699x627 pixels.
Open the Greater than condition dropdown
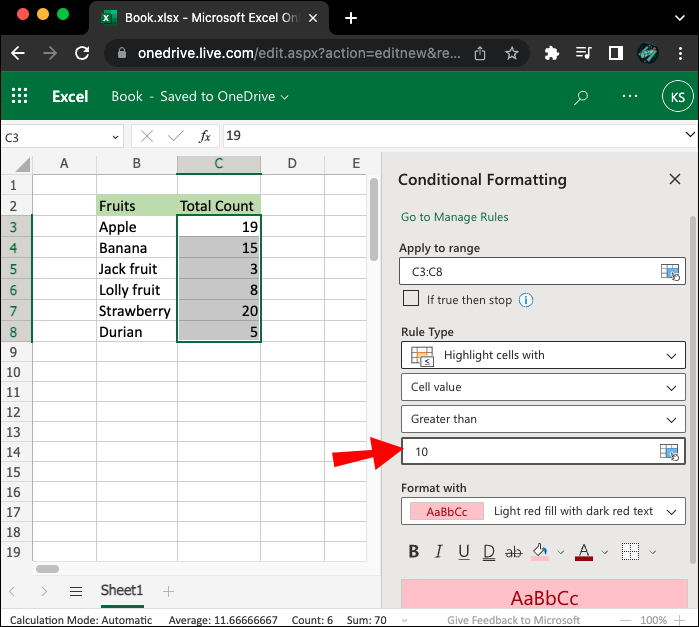tap(543, 419)
